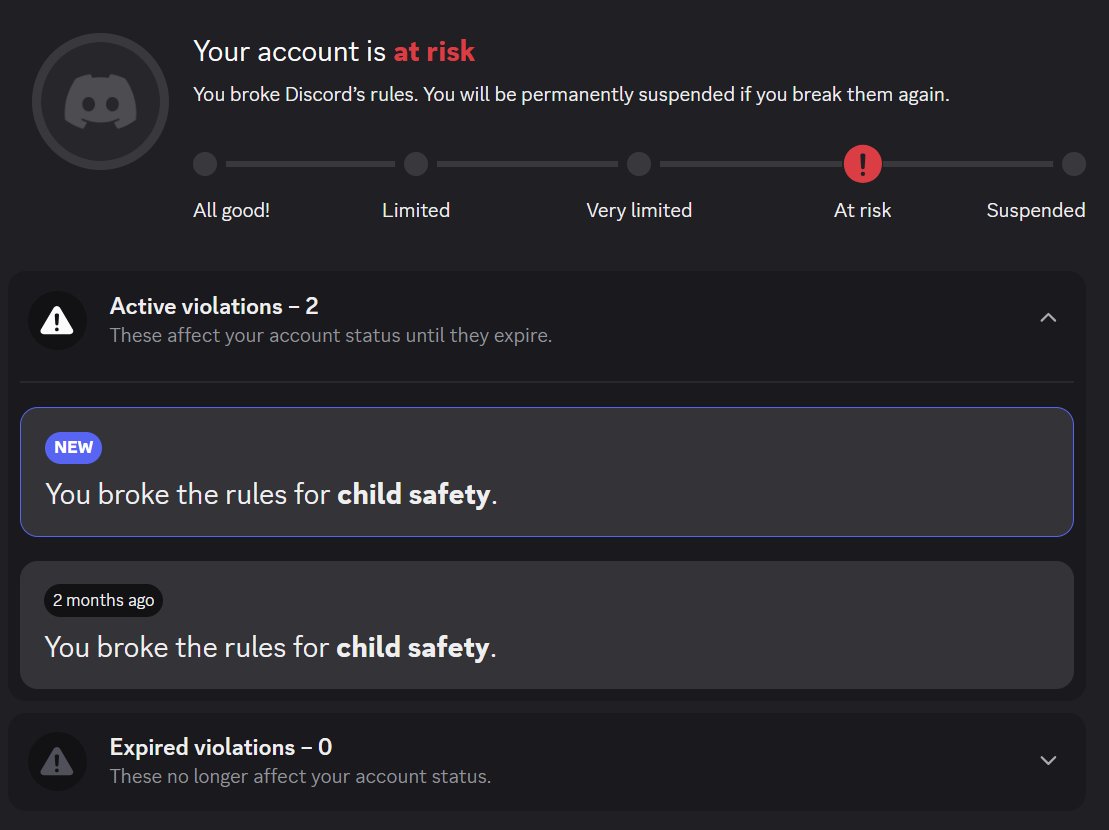Click the progress line between Limited and Very limited

pos(528,164)
